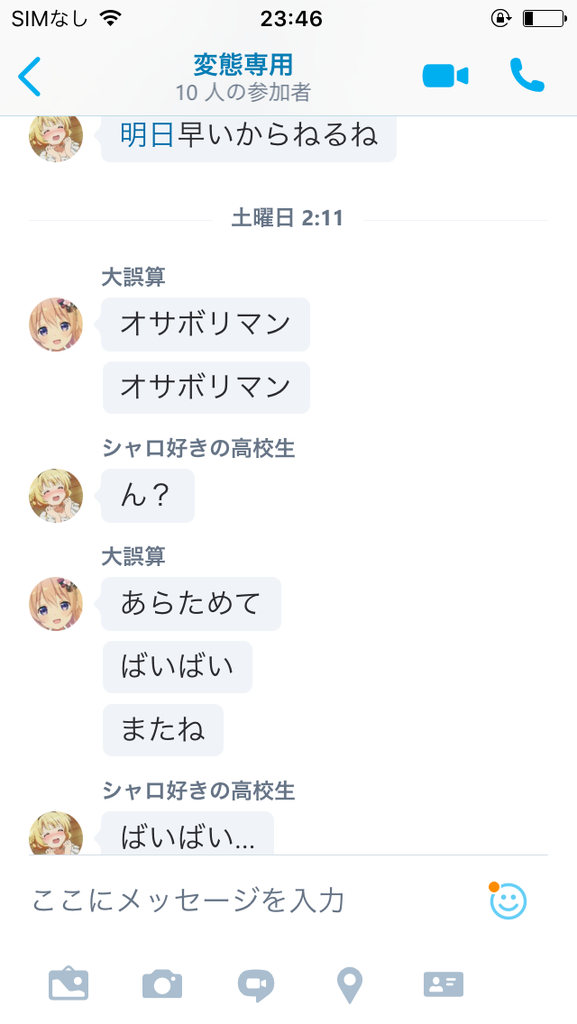Open シャロ好きの高校生 avatar beside ん？

56,496
